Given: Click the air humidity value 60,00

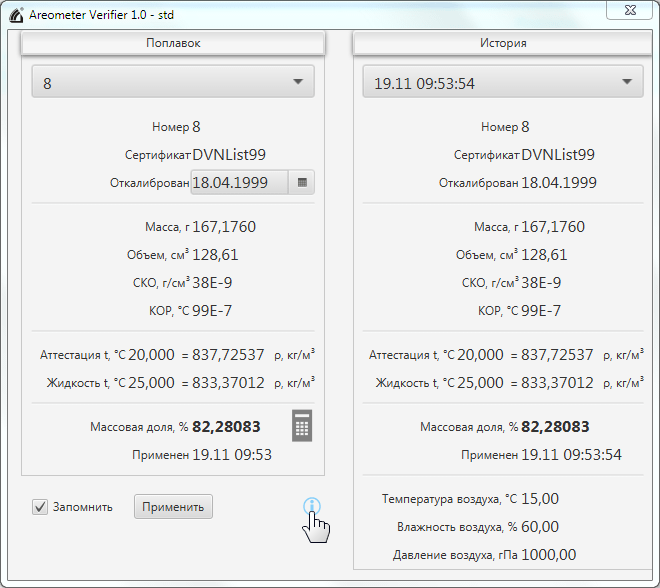Looking at the screenshot, I should (x=540, y=527).
